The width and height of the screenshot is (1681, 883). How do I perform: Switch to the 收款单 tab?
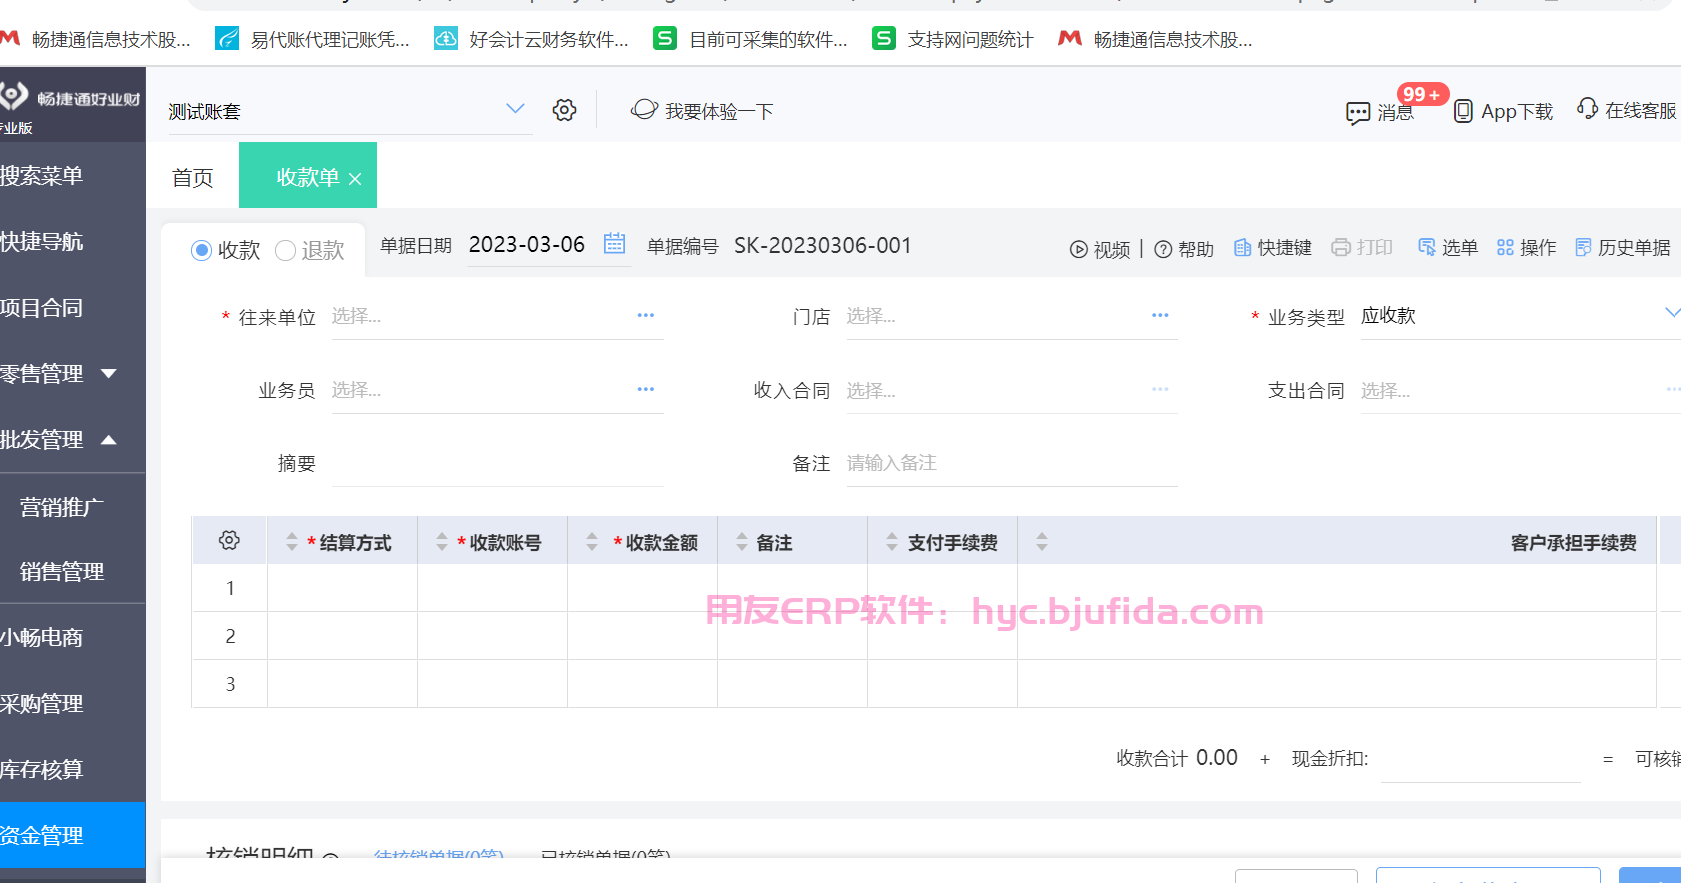(307, 177)
